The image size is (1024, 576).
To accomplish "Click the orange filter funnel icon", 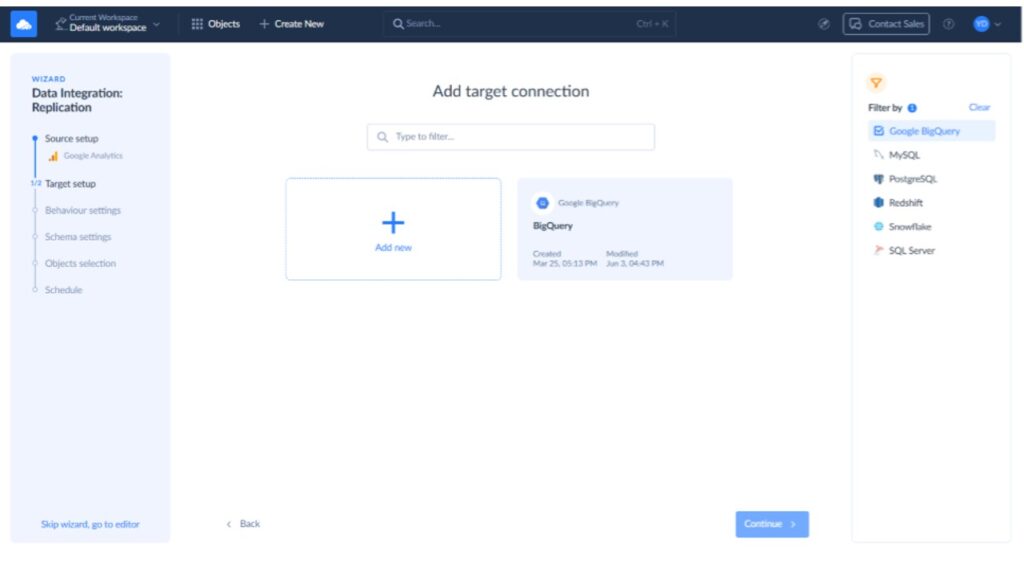I will coord(876,83).
